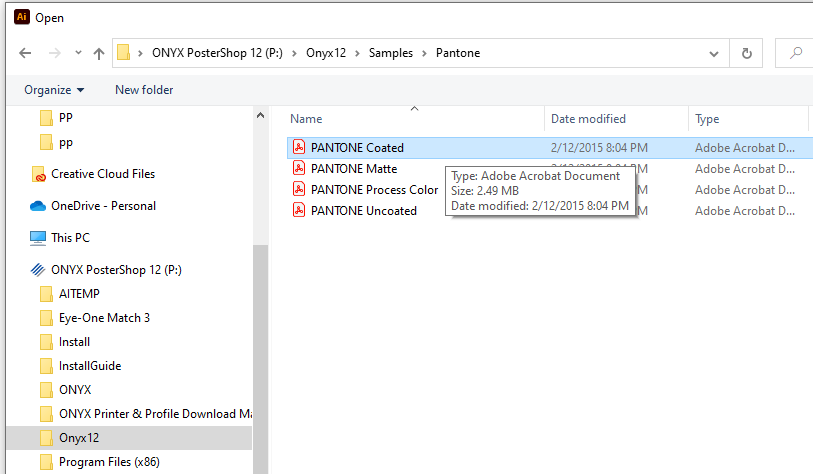Click OneDrive cloud icon
The width and height of the screenshot is (813, 474).
click(38, 206)
